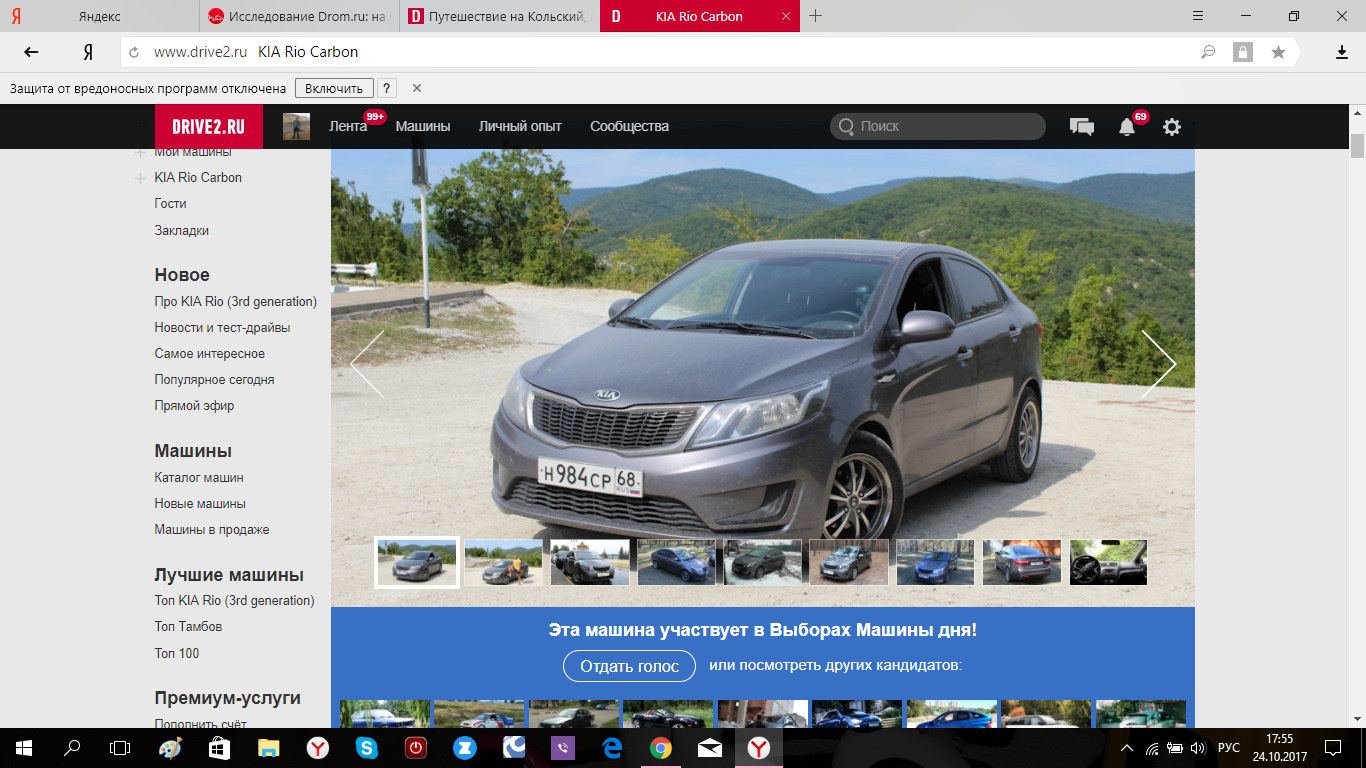Open Топ Тамбов link
The width and height of the screenshot is (1366, 768).
[x=188, y=626]
